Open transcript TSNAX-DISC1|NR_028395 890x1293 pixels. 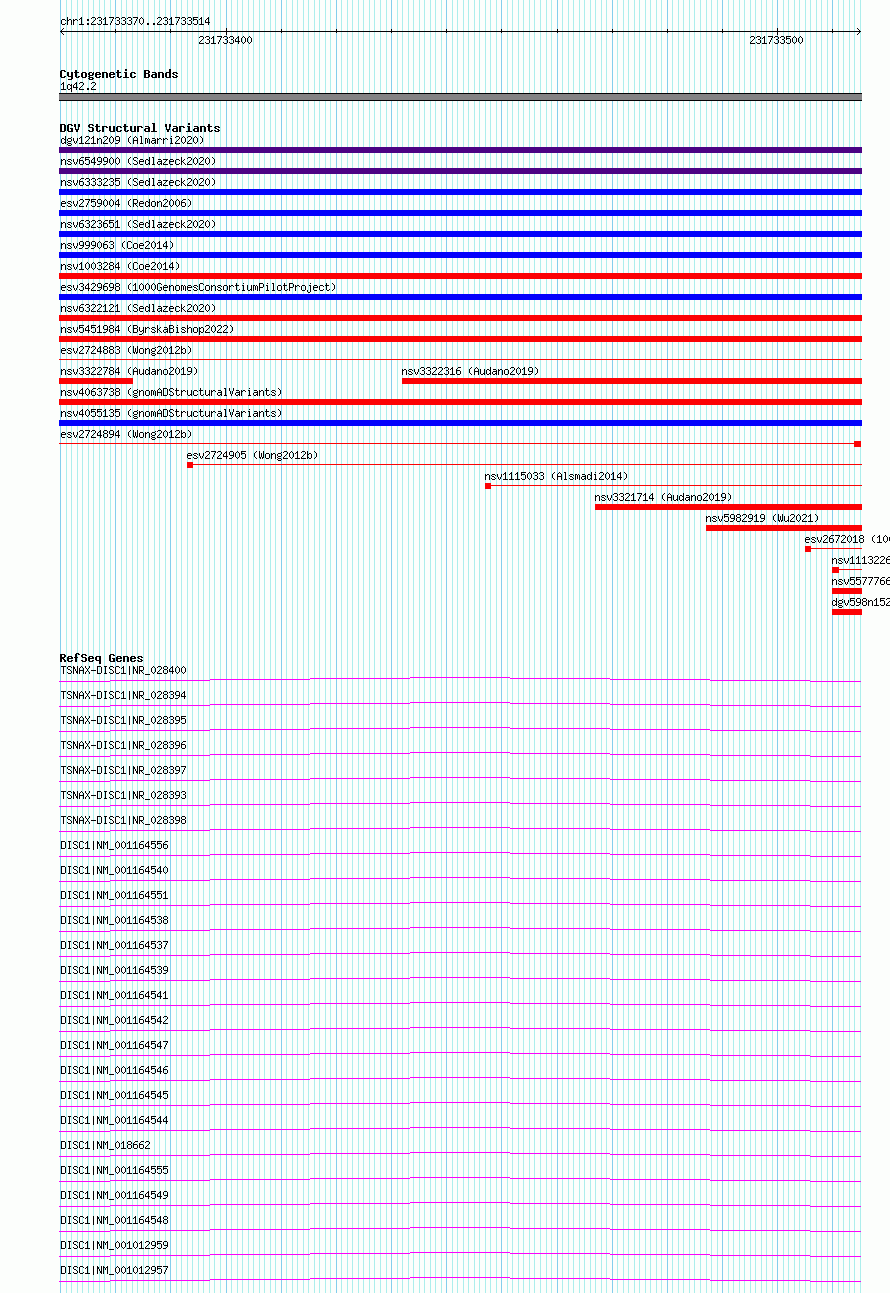click(x=123, y=720)
